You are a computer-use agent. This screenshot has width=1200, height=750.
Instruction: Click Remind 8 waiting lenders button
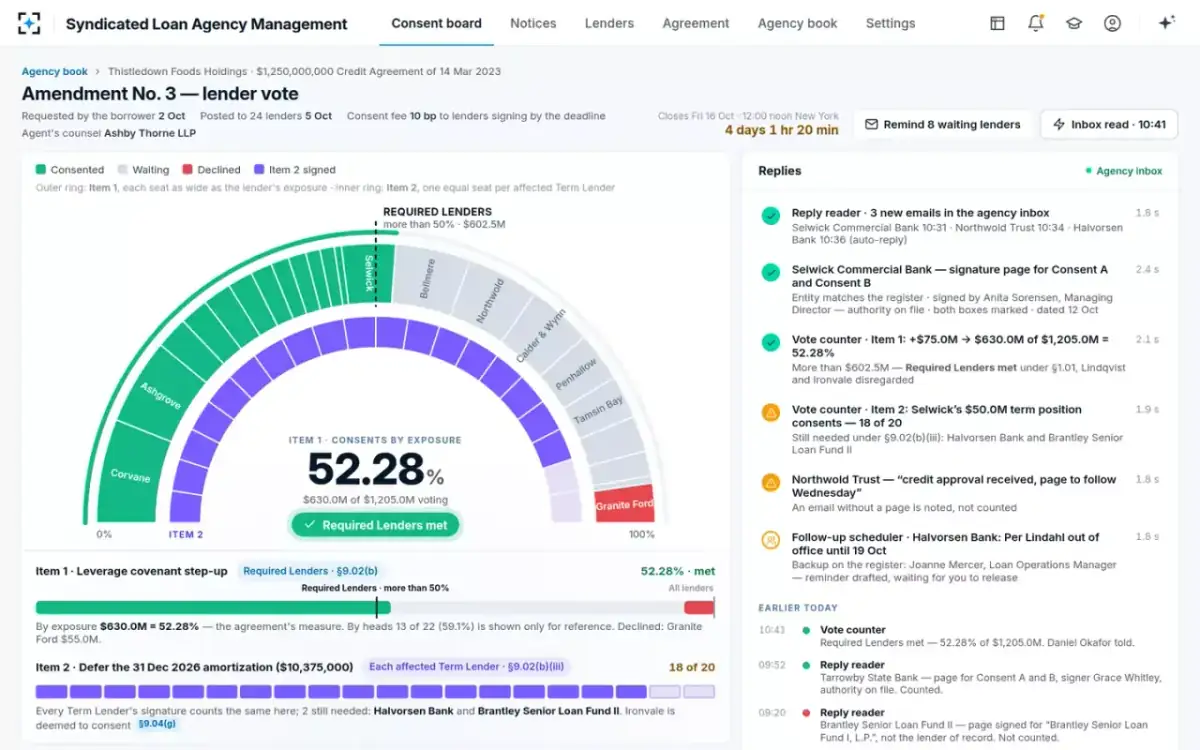[x=941, y=124]
